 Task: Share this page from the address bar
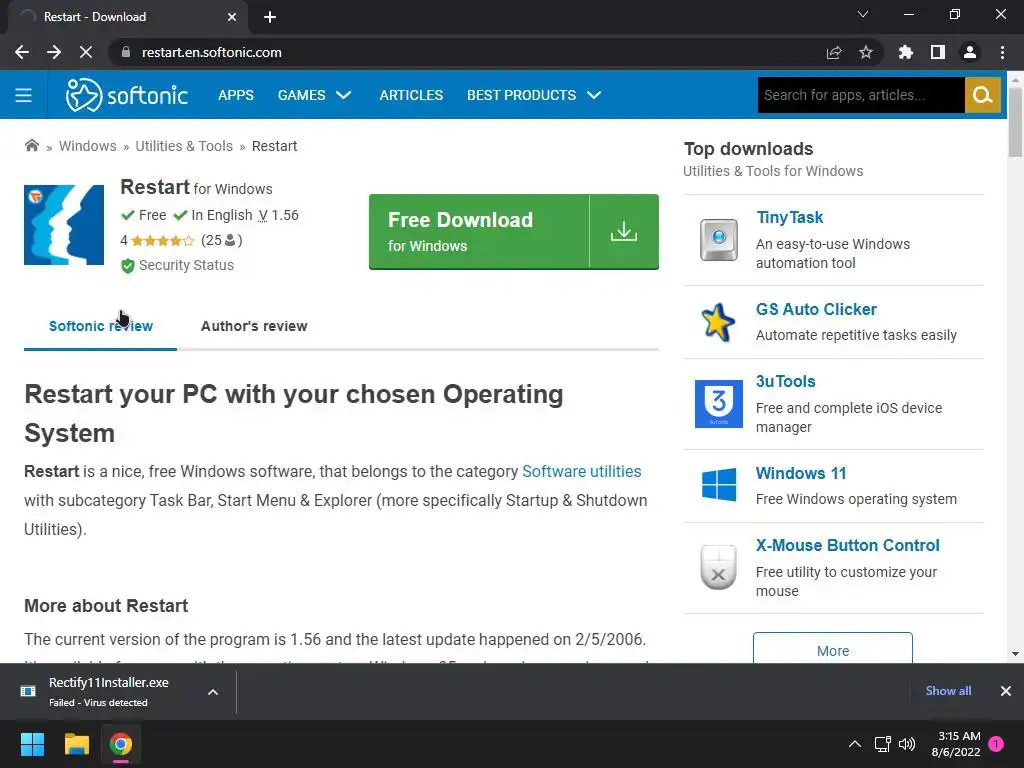[834, 52]
